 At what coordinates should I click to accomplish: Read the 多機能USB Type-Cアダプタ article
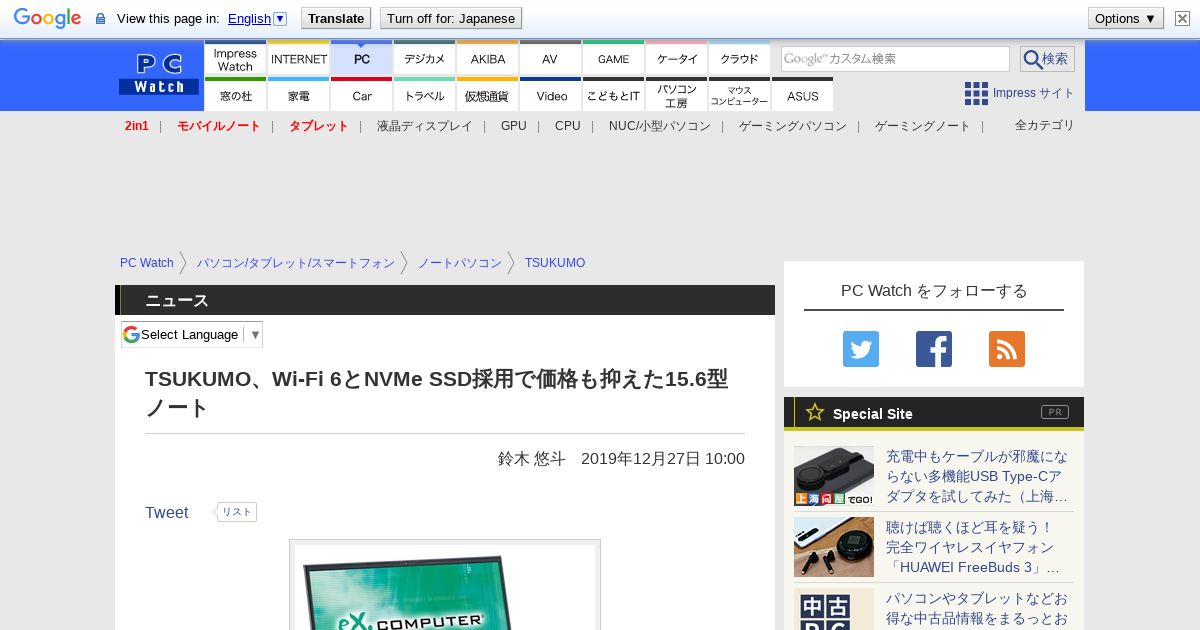[977, 476]
